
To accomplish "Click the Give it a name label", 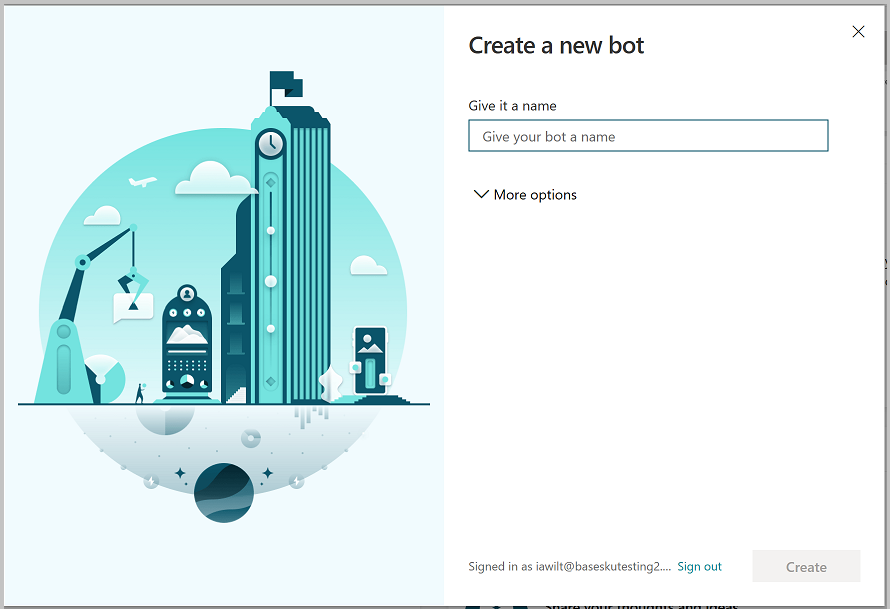I will pos(512,106).
